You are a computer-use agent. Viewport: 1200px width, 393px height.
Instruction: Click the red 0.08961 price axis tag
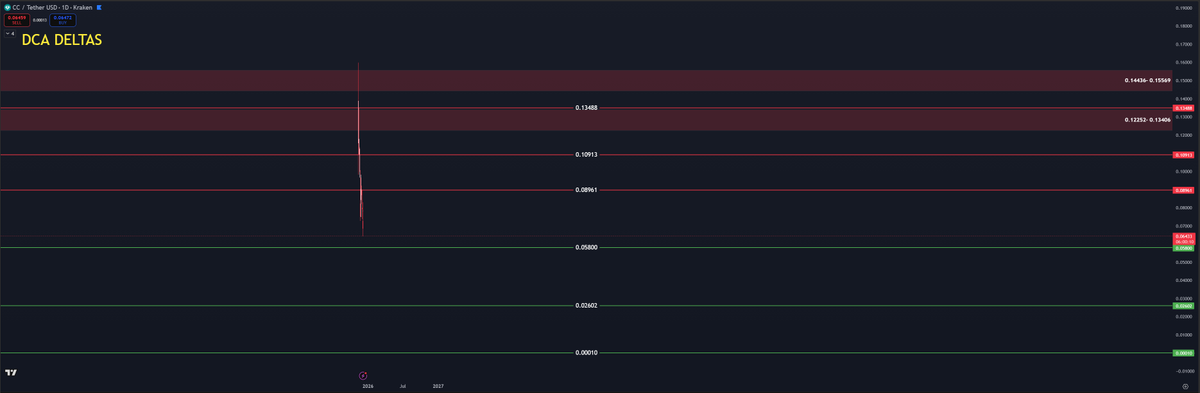pos(1183,190)
